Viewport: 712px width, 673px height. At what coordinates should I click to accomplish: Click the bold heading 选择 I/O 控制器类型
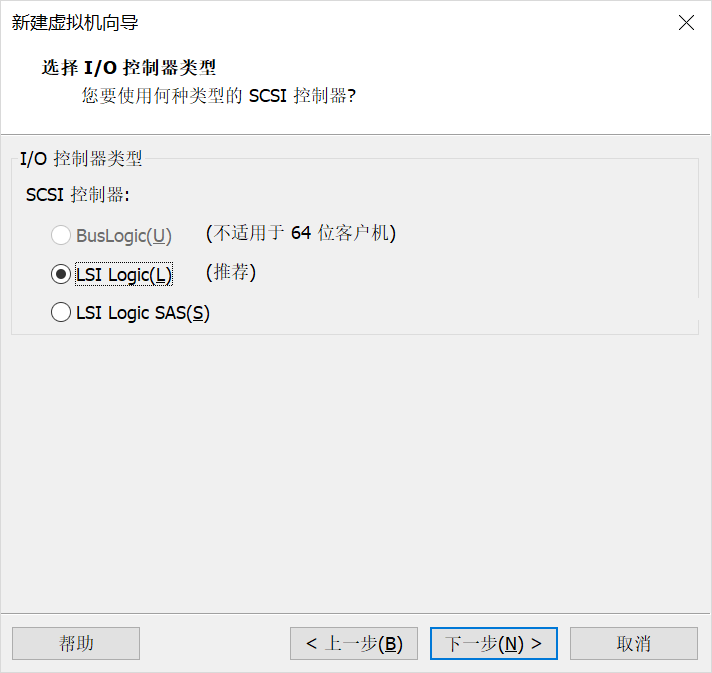[129, 68]
